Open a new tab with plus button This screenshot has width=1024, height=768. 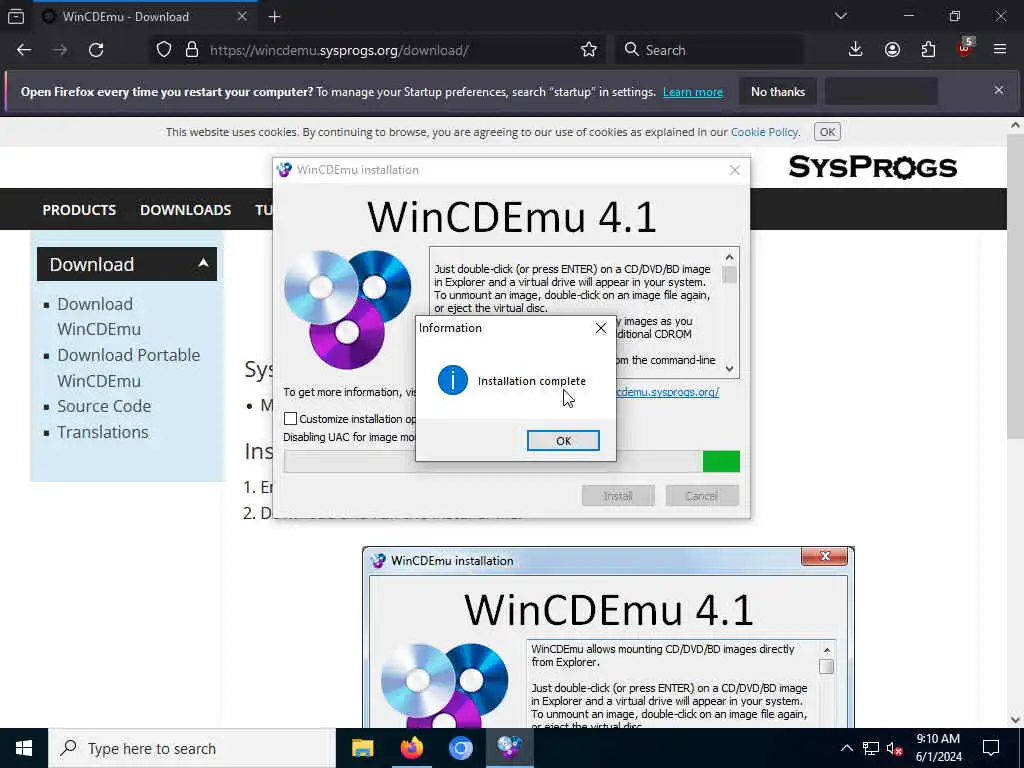pos(274,17)
